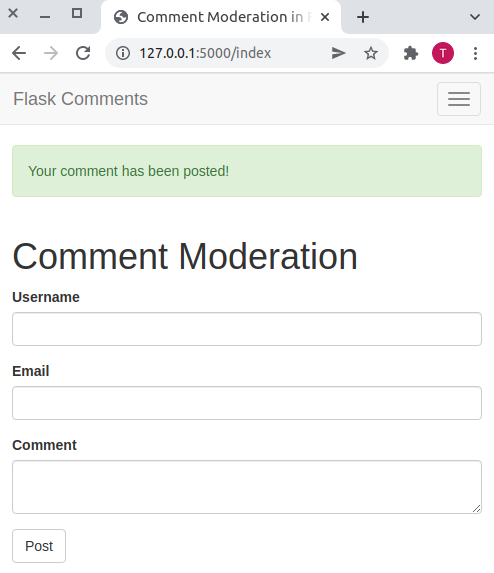Image resolution: width=494 pixels, height=573 pixels.
Task: Click inside the Comment text area
Action: click(x=247, y=487)
